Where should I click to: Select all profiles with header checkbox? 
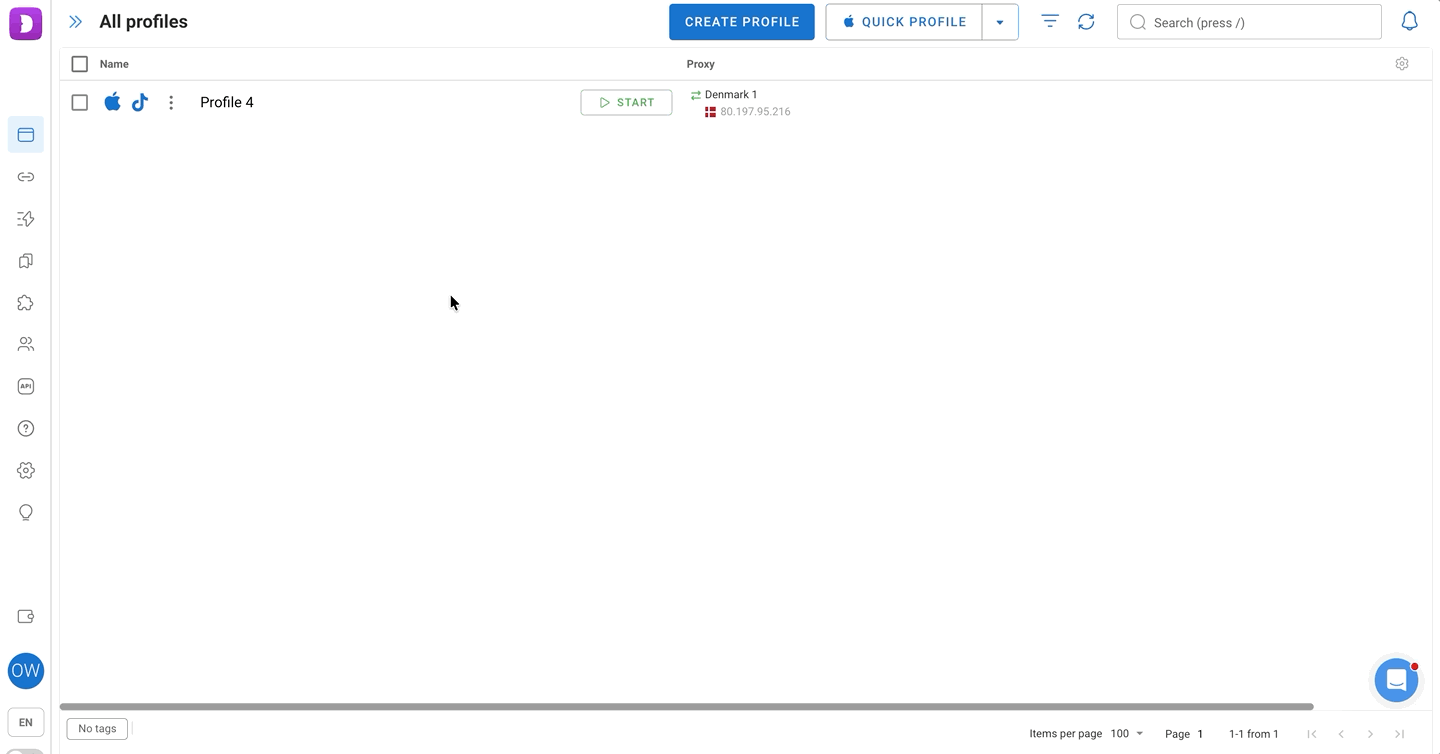[x=80, y=64]
